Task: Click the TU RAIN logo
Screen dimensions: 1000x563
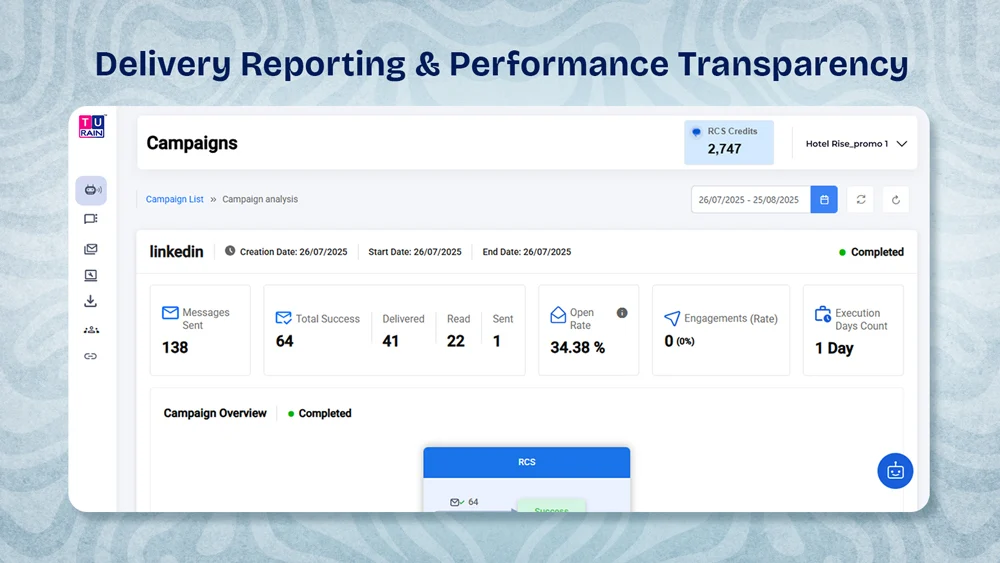Action: click(92, 126)
